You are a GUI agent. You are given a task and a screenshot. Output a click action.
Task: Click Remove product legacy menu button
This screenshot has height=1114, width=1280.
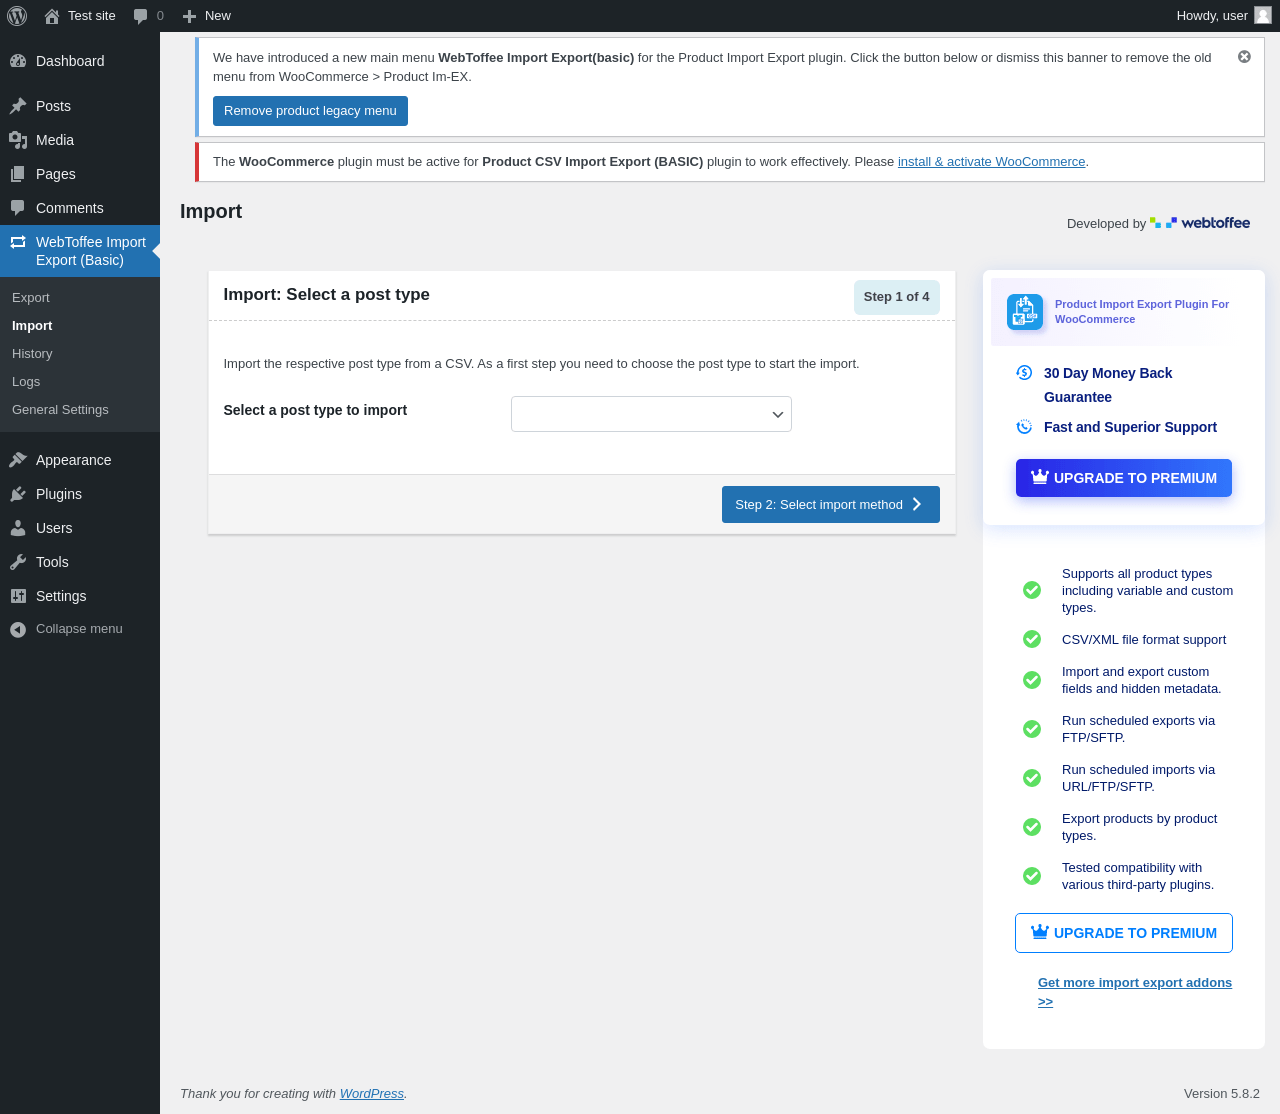[x=310, y=111]
